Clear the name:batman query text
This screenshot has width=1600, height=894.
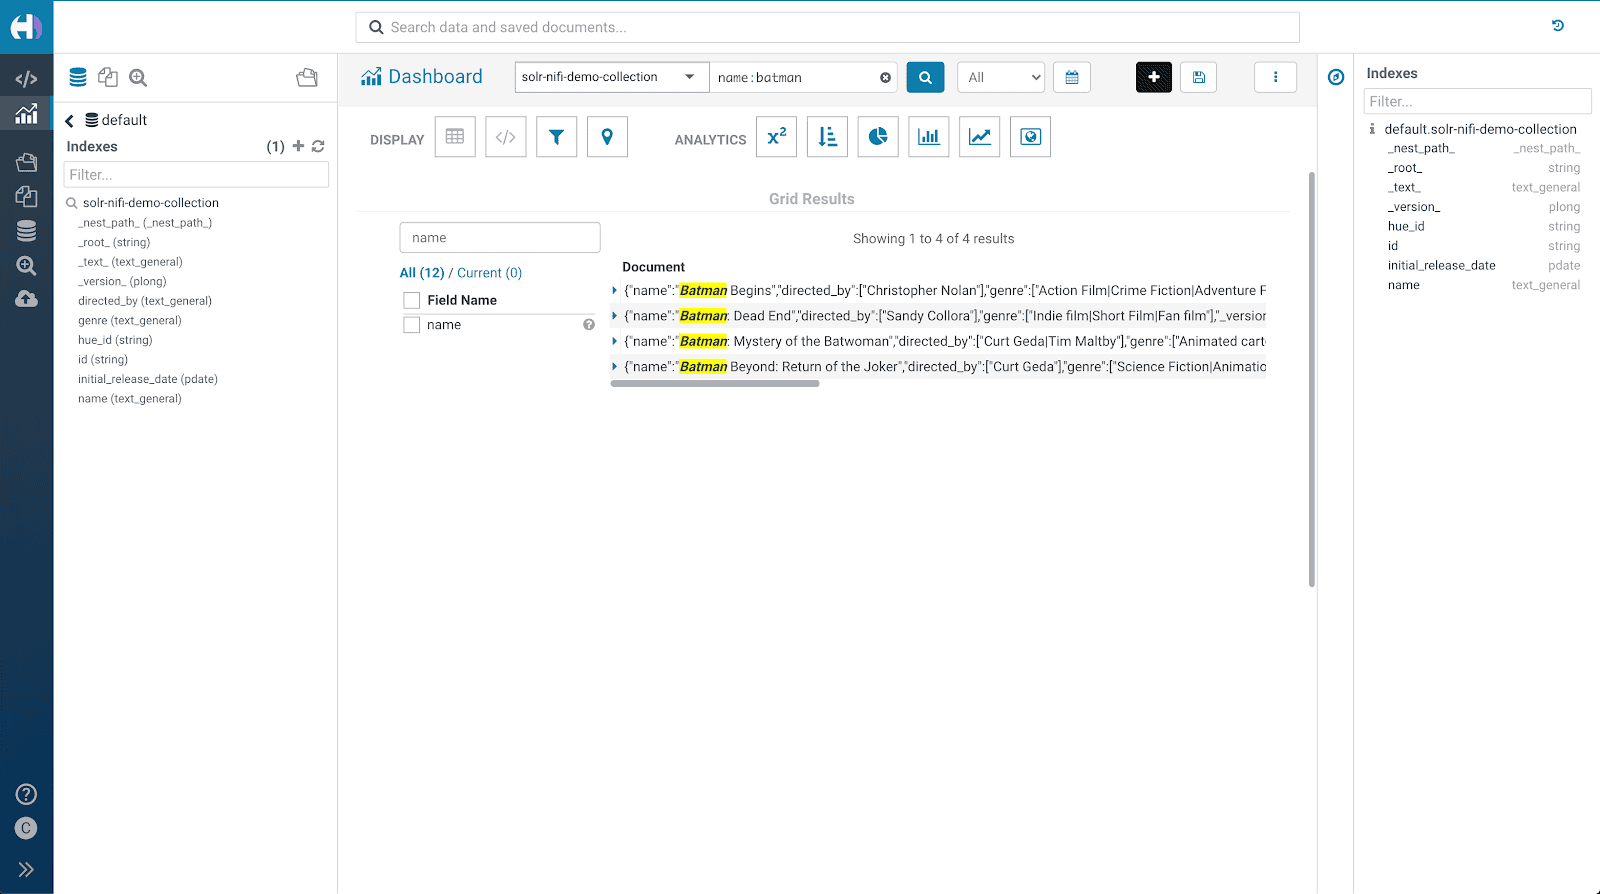tap(885, 78)
